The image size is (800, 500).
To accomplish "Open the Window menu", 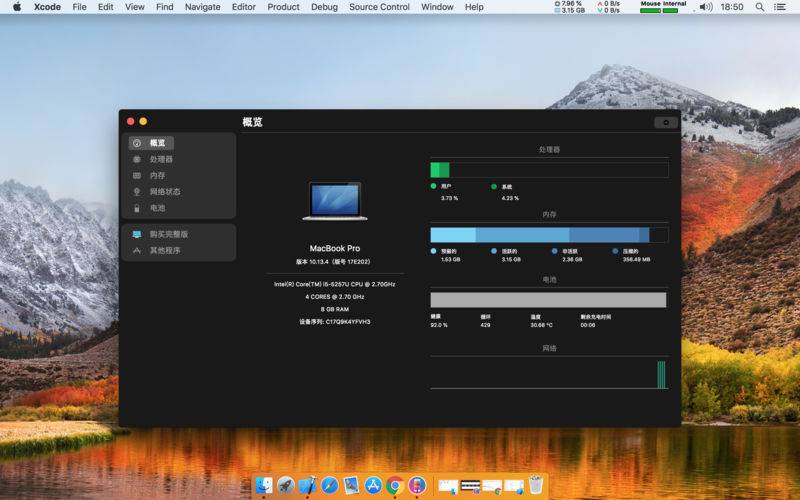I will 437,7.
